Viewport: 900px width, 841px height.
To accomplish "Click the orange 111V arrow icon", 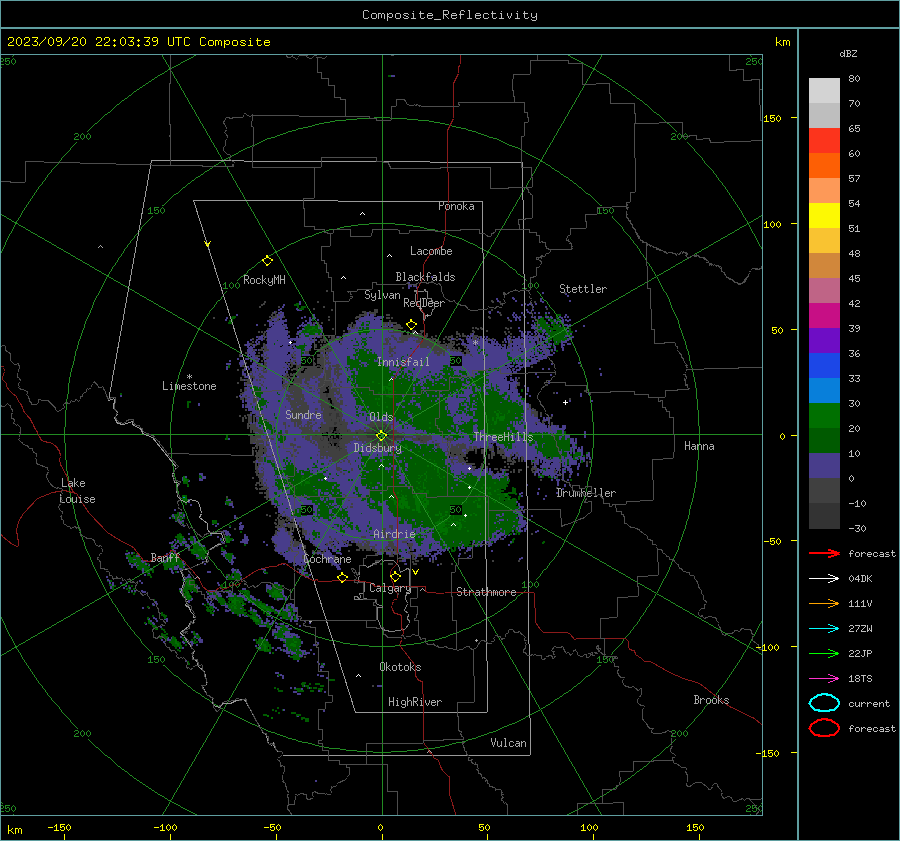I will (824, 603).
